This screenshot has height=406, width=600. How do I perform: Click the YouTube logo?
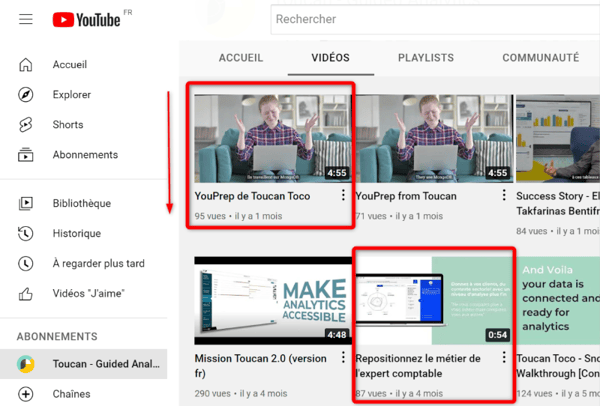point(88,19)
